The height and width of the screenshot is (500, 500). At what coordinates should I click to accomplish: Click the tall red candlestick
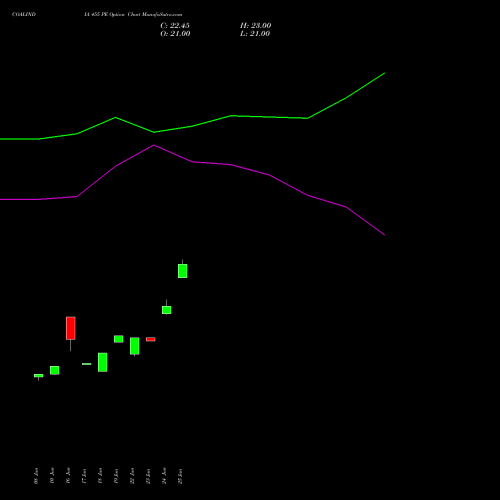click(71, 328)
